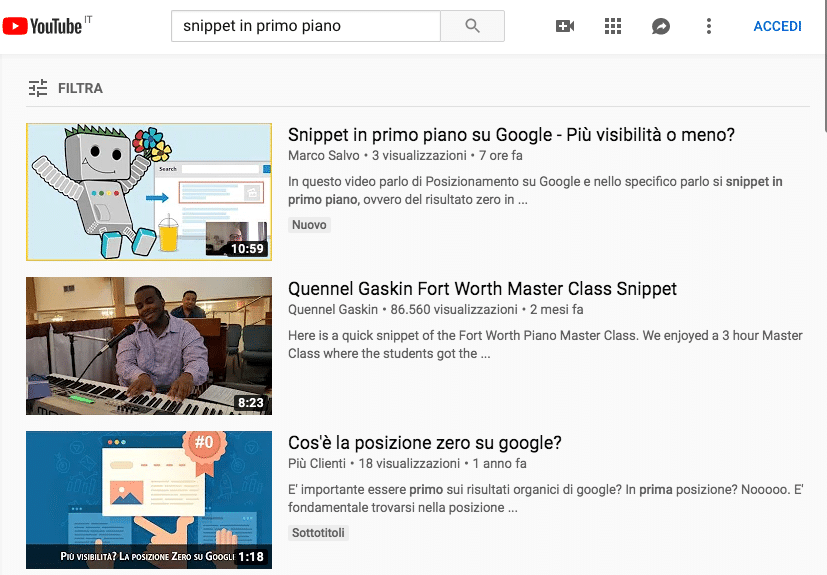
Task: Click description starting 'In questo video parlo'
Action: click(535, 190)
